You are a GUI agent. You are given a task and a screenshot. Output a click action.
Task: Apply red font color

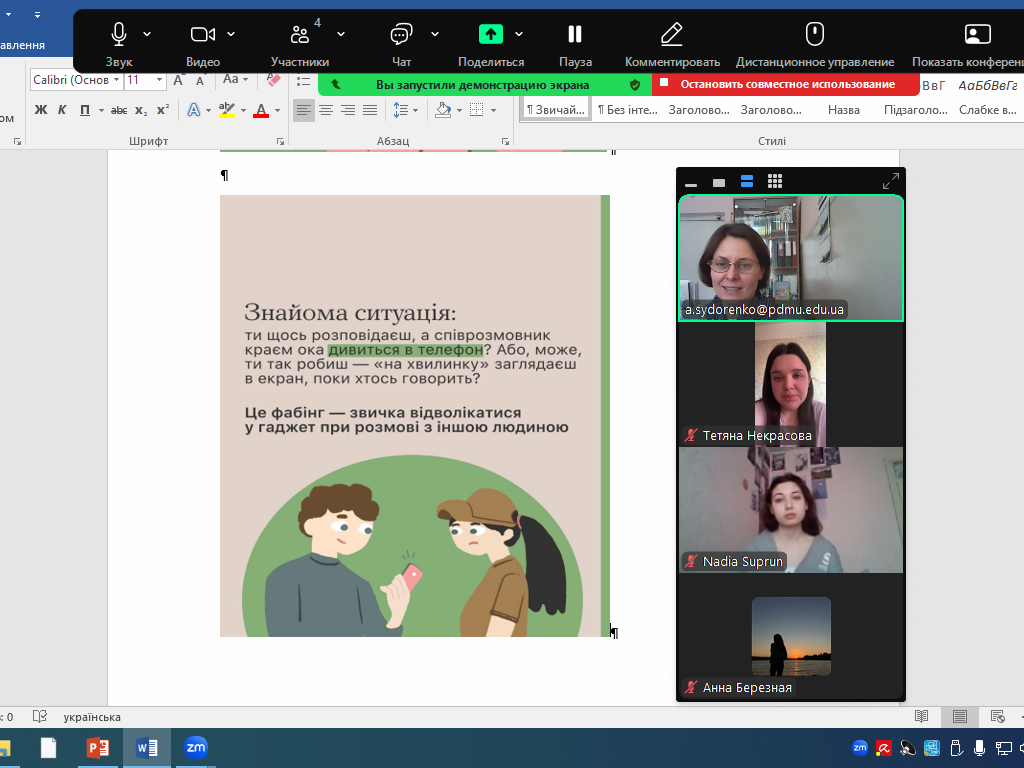pos(261,110)
